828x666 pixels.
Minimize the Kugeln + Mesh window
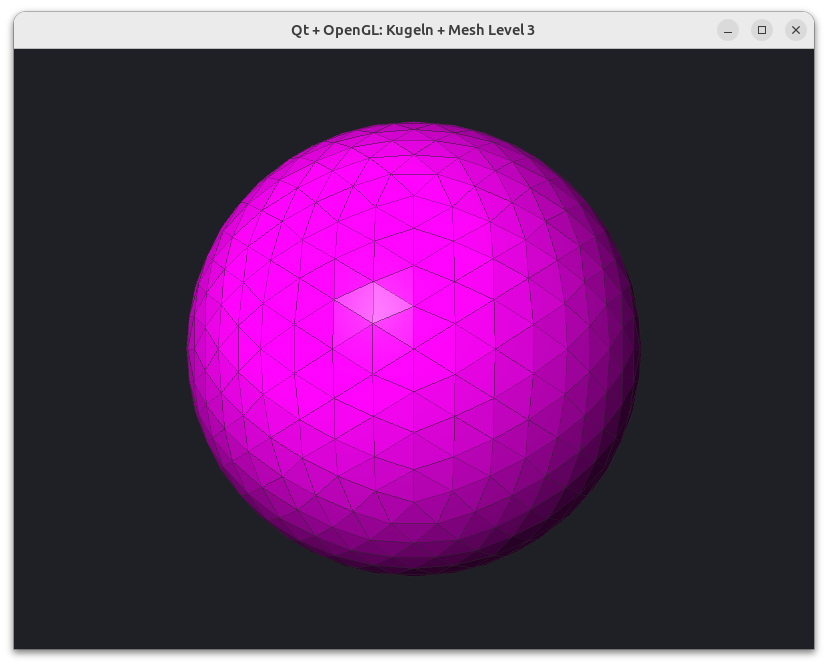[x=728, y=30]
